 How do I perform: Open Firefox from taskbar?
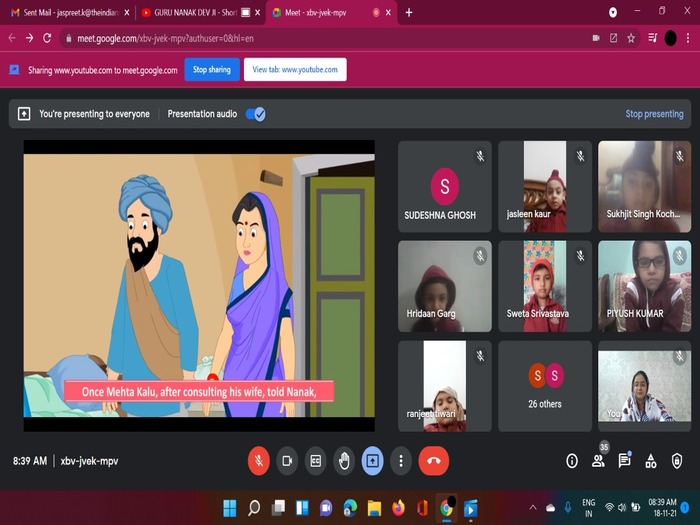398,508
